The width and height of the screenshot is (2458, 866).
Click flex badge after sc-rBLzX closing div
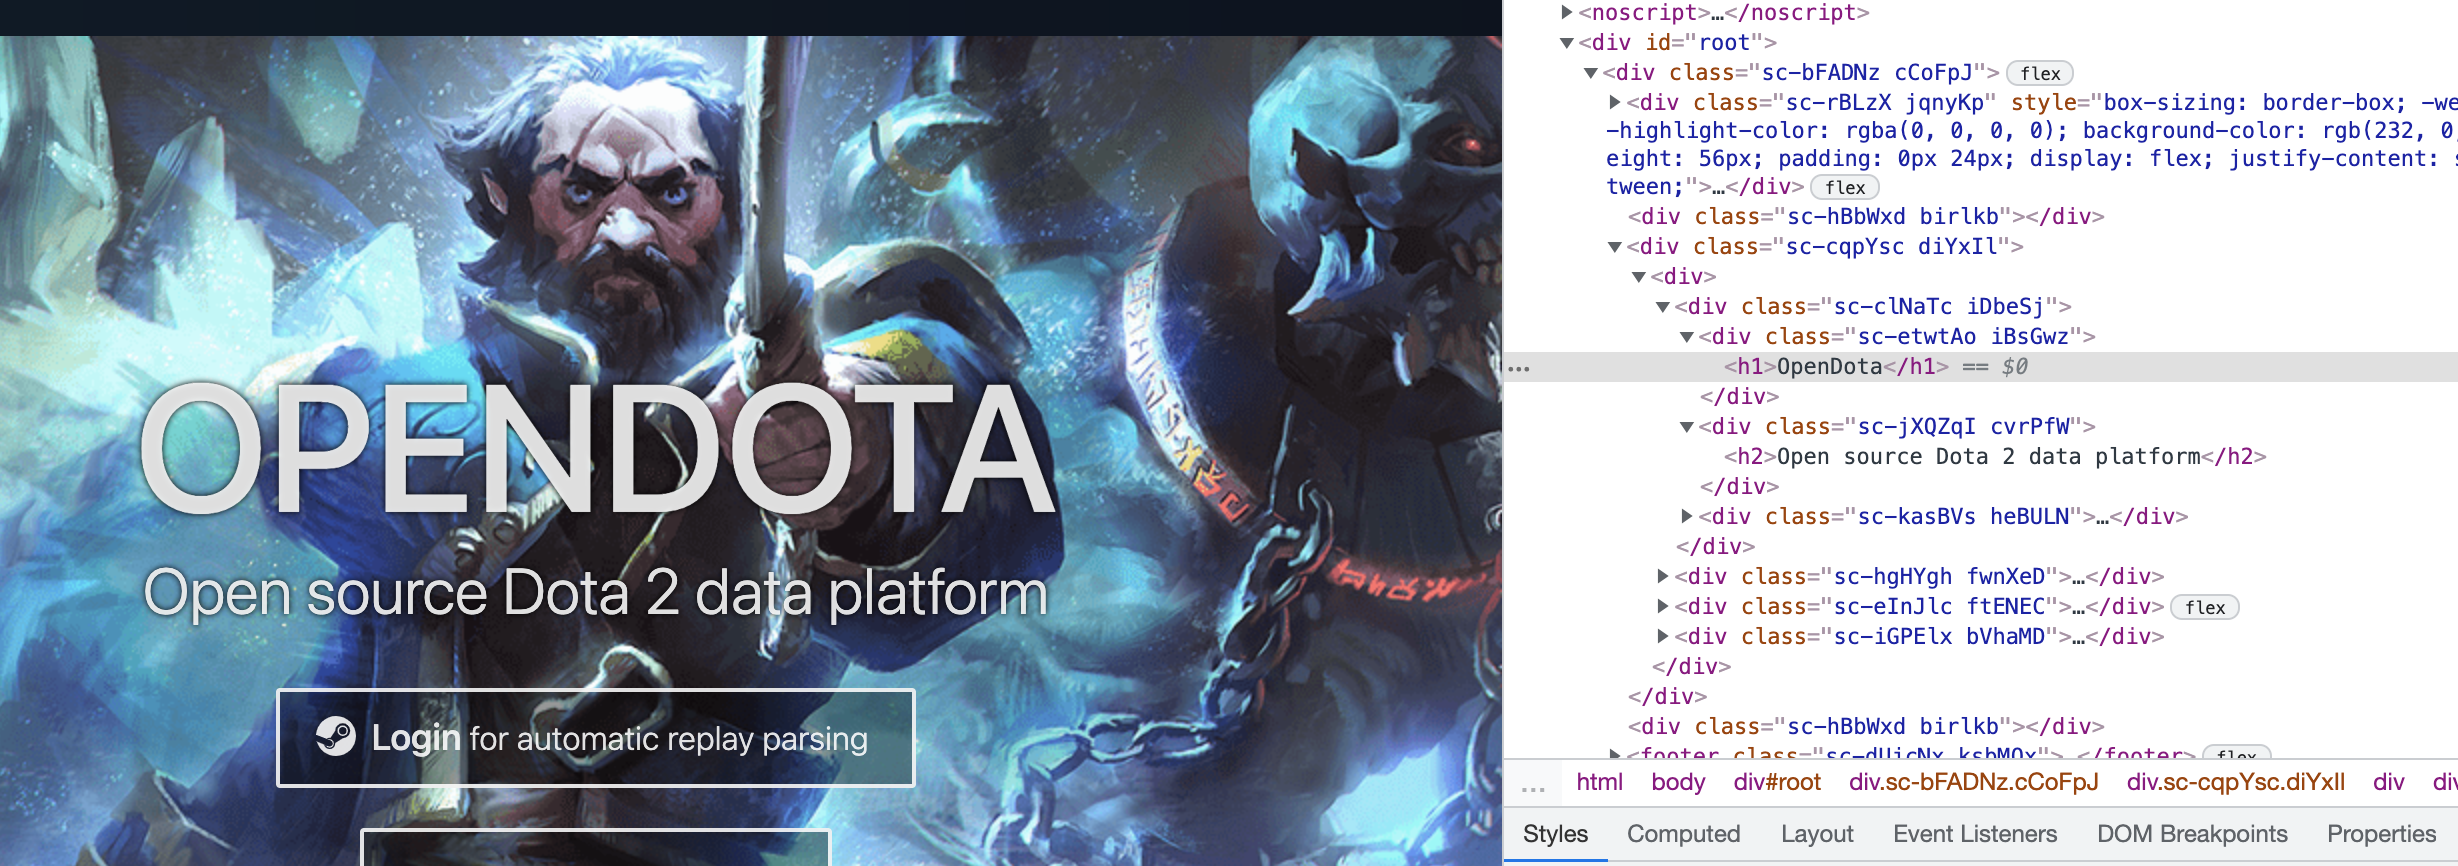pos(1845,187)
